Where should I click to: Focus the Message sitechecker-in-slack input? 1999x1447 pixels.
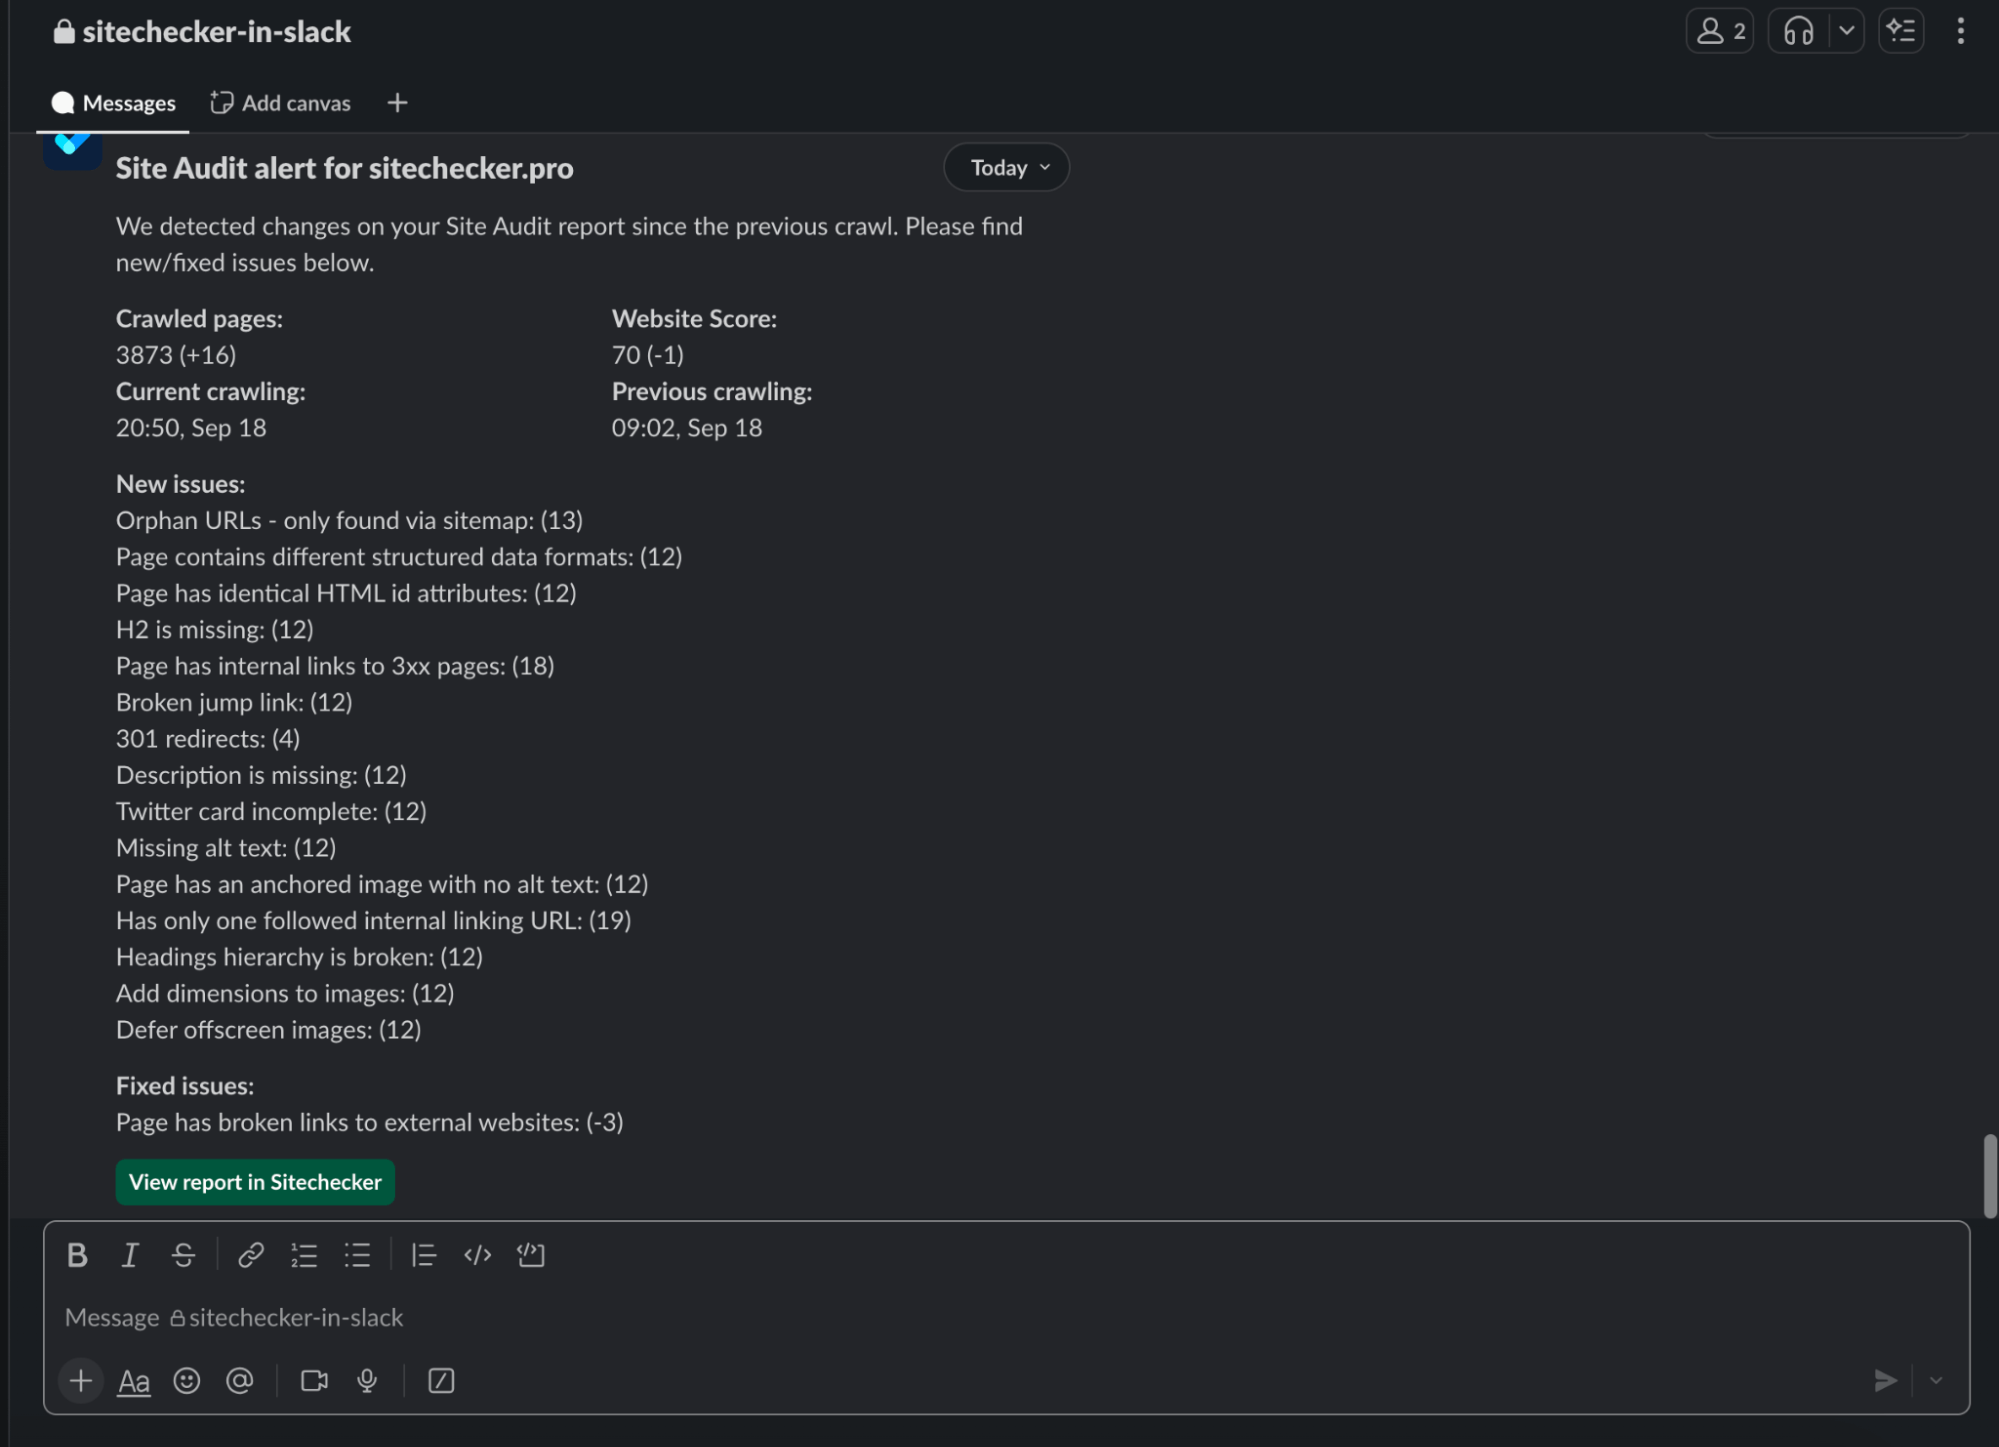pos(1006,1318)
